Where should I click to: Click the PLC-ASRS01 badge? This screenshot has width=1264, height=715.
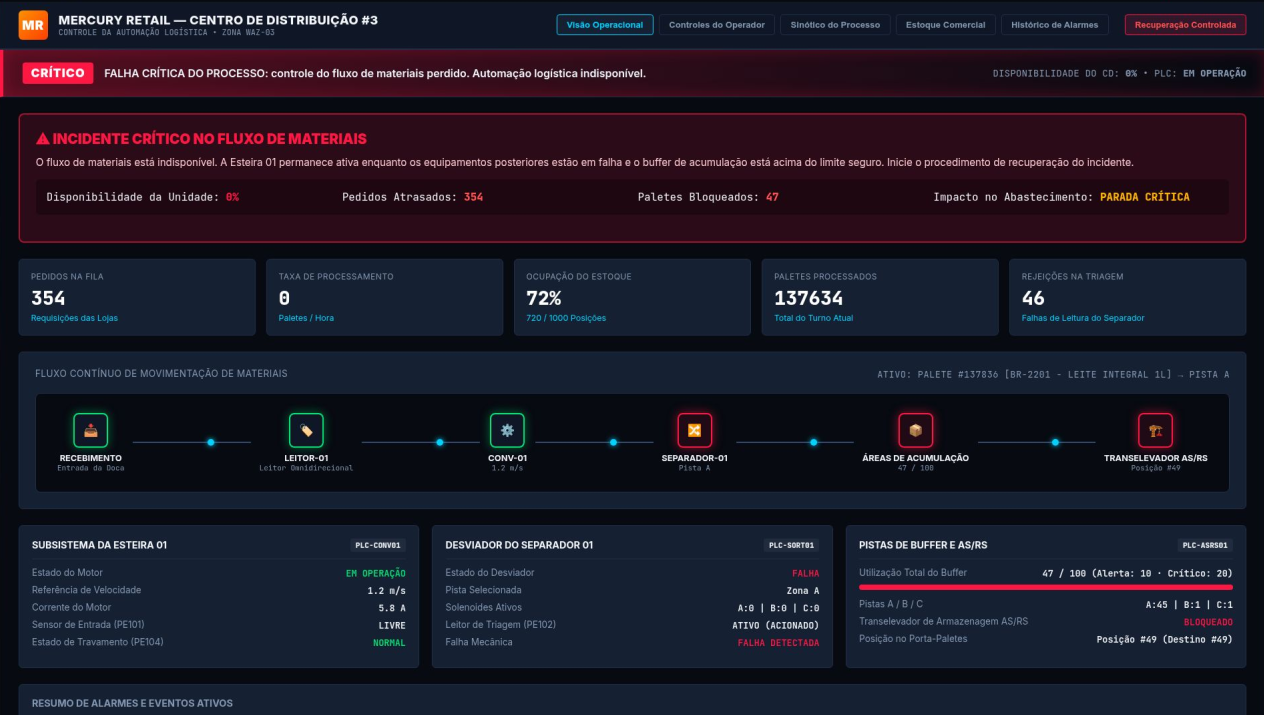pos(1205,545)
